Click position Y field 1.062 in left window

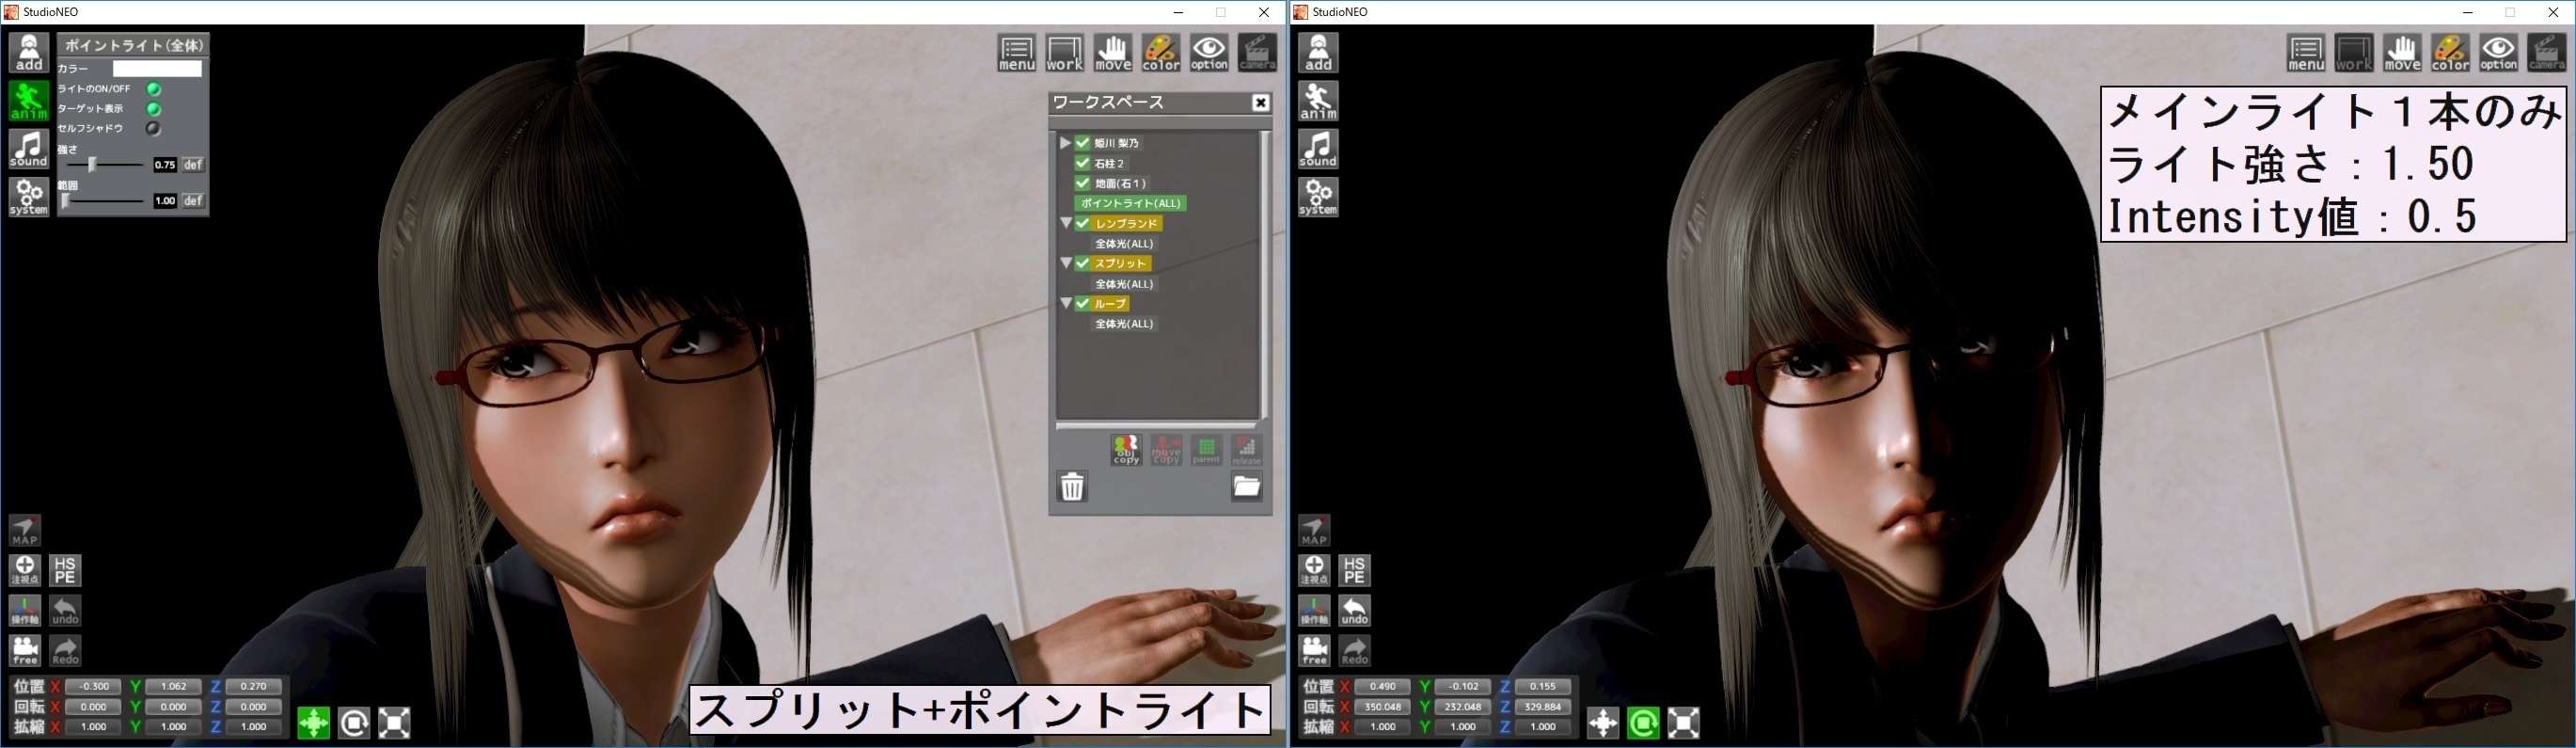coord(173,686)
